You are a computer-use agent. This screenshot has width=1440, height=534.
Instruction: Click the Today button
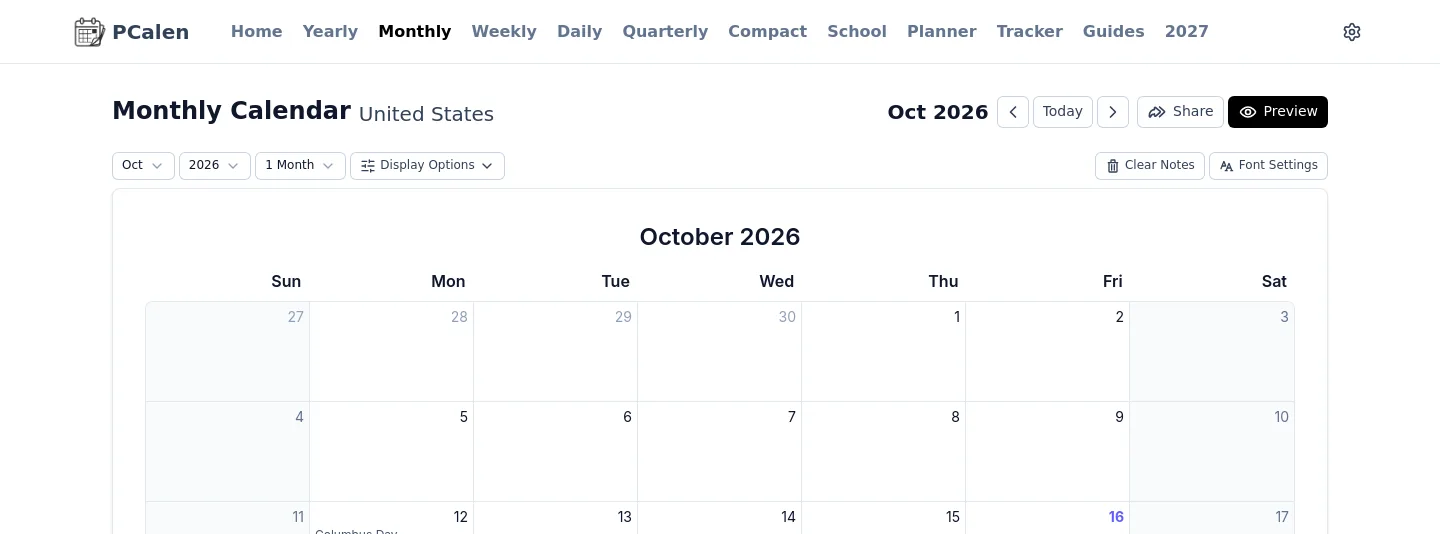pyautogui.click(x=1063, y=112)
